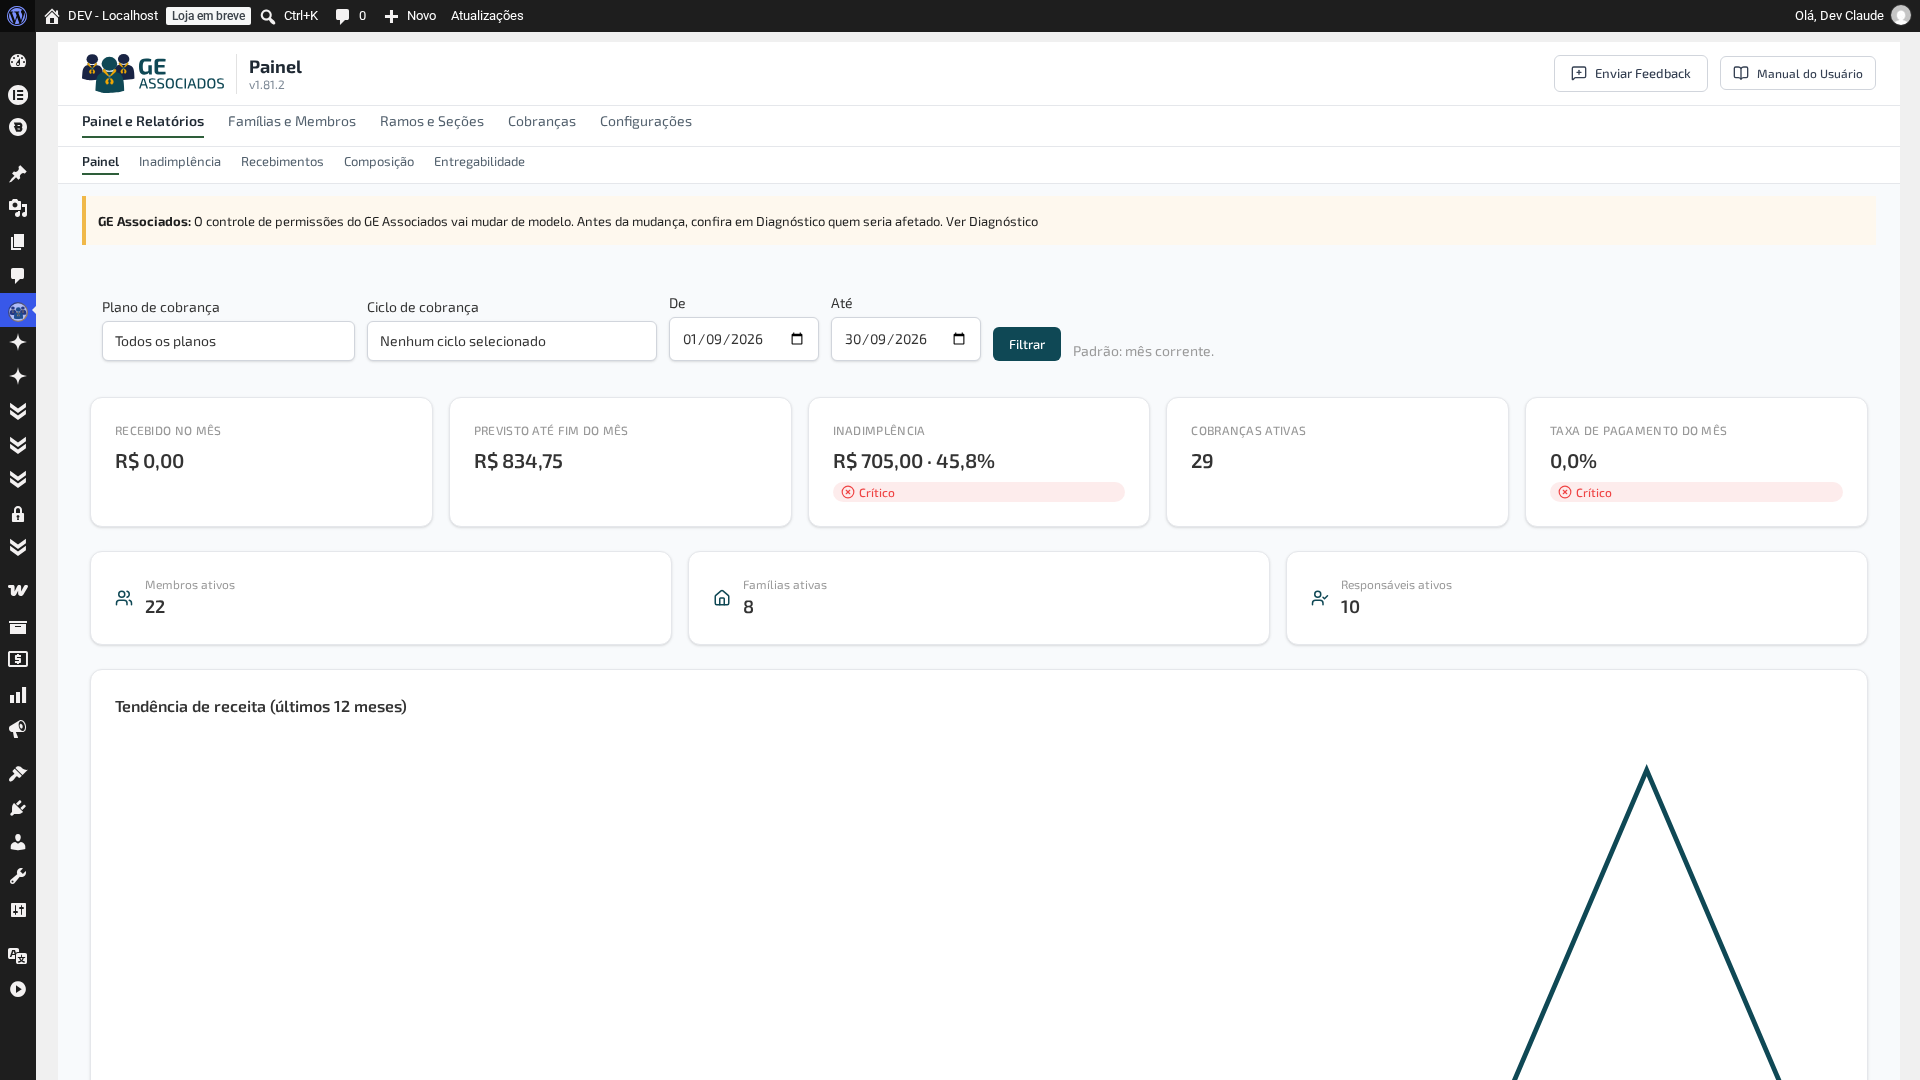Open the Dashboard gauge icon in the sidebar

(18, 61)
